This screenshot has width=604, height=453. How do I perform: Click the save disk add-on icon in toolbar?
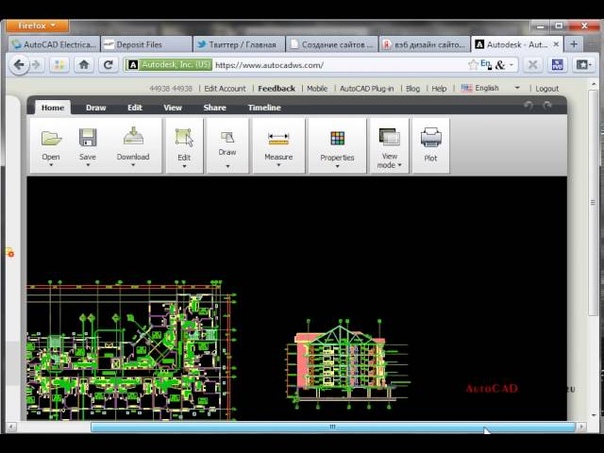point(557,65)
